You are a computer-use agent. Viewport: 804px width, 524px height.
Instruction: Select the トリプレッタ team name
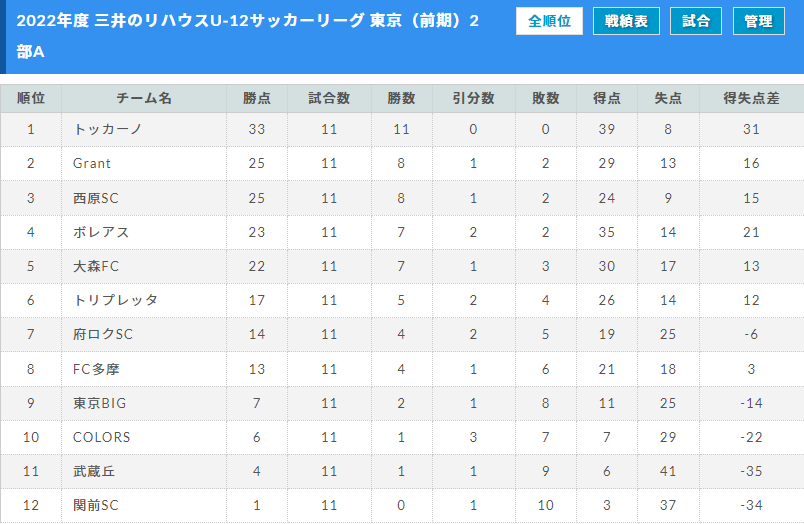pos(115,300)
